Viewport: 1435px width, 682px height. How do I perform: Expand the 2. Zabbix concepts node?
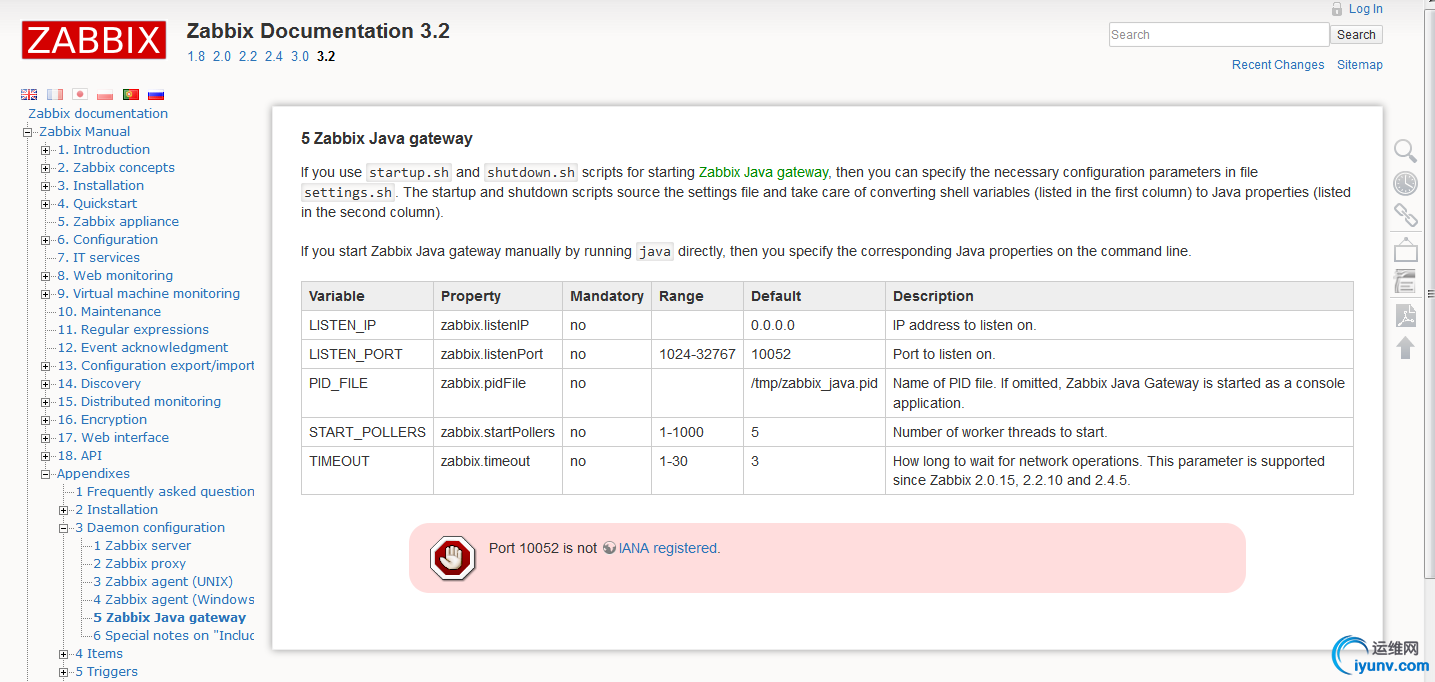pos(46,168)
